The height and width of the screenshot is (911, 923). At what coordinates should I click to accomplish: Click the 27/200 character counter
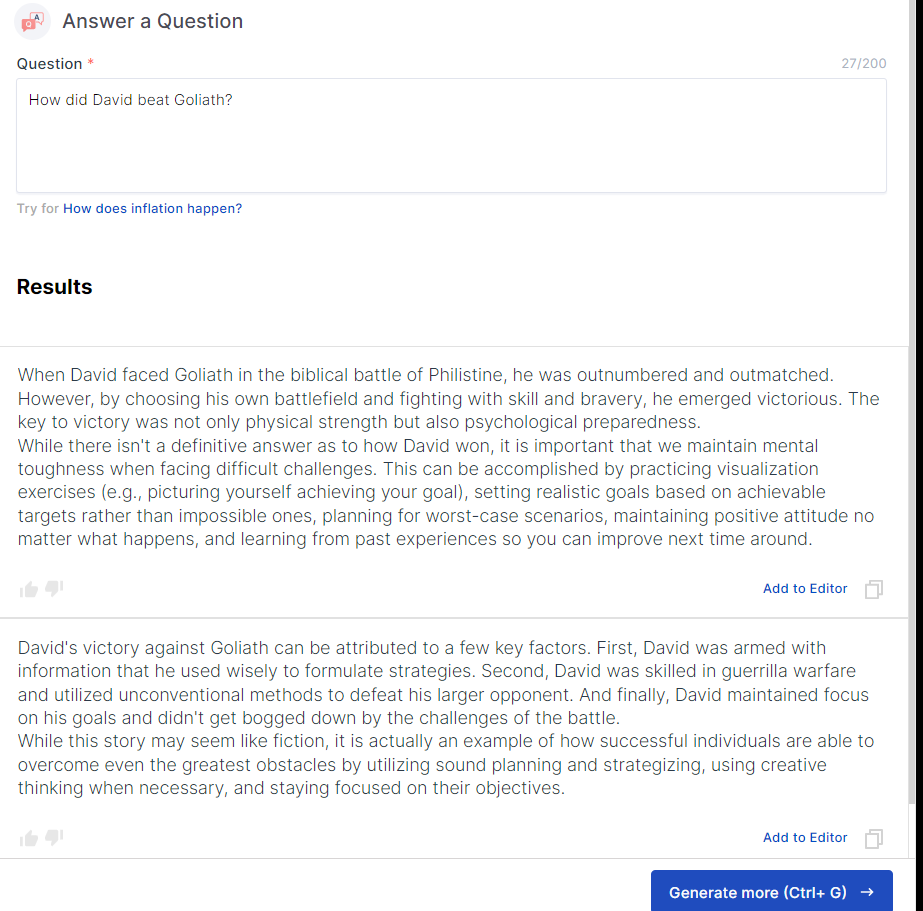tap(863, 64)
